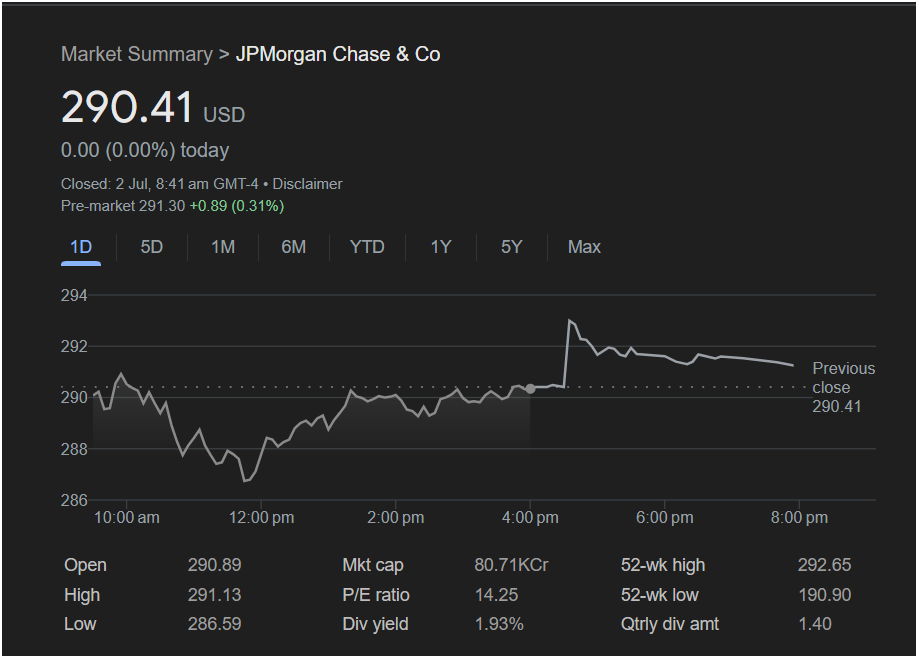Open the 1M chart range

pos(223,247)
